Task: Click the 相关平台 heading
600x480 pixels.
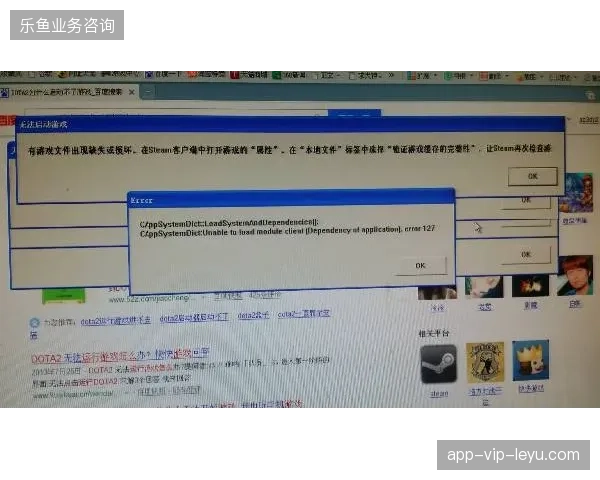Action: [x=434, y=333]
